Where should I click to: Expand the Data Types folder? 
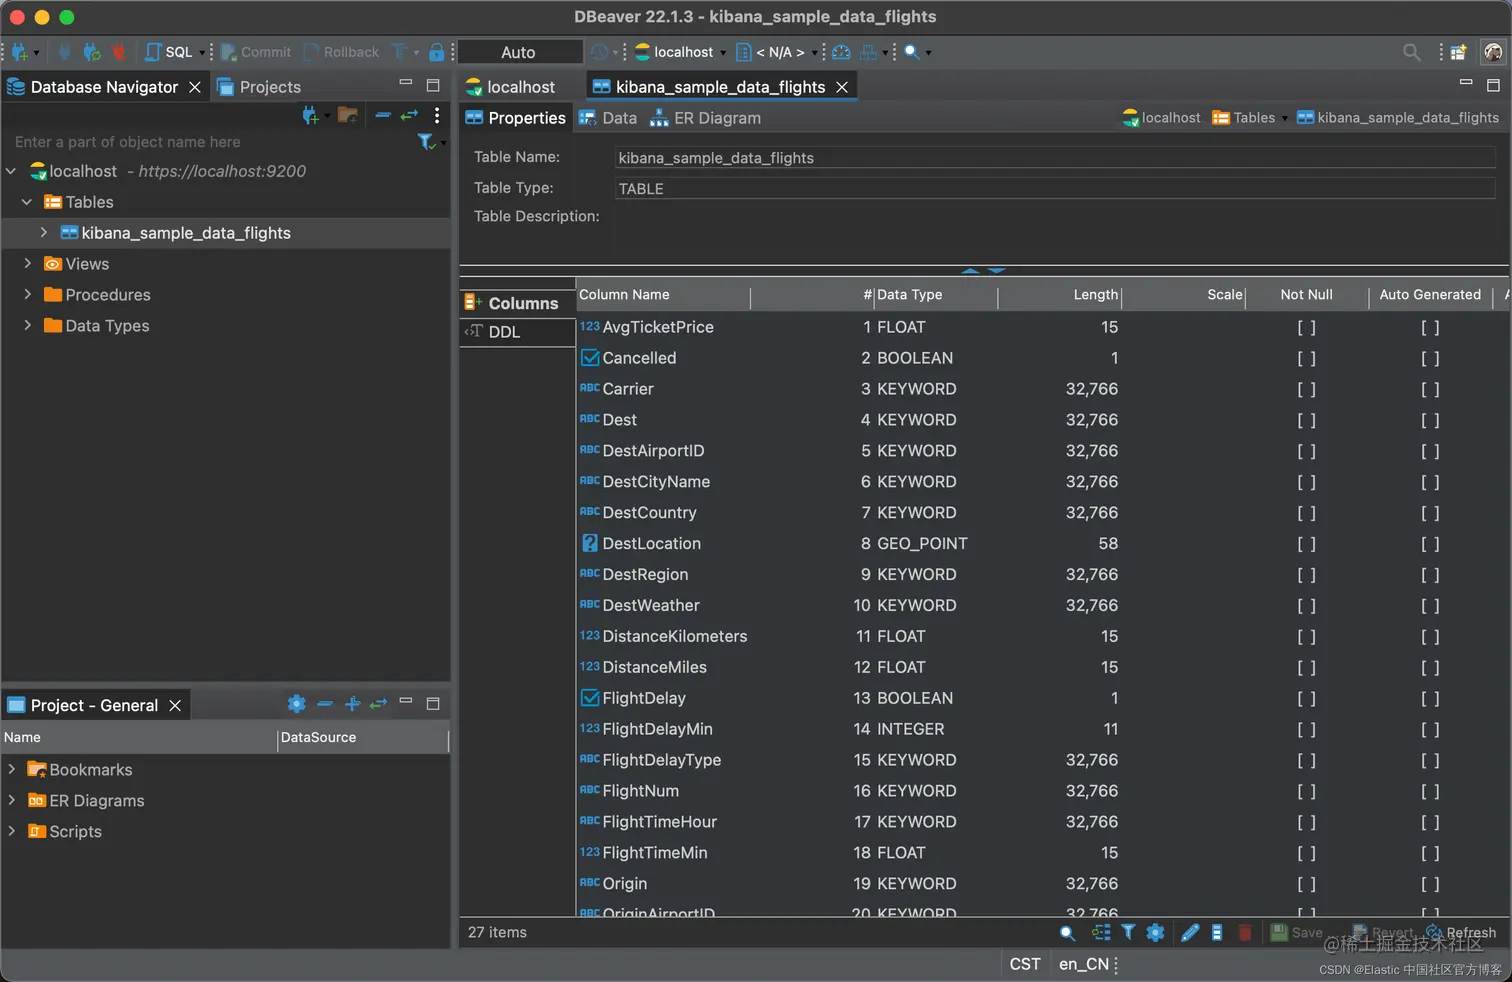27,326
